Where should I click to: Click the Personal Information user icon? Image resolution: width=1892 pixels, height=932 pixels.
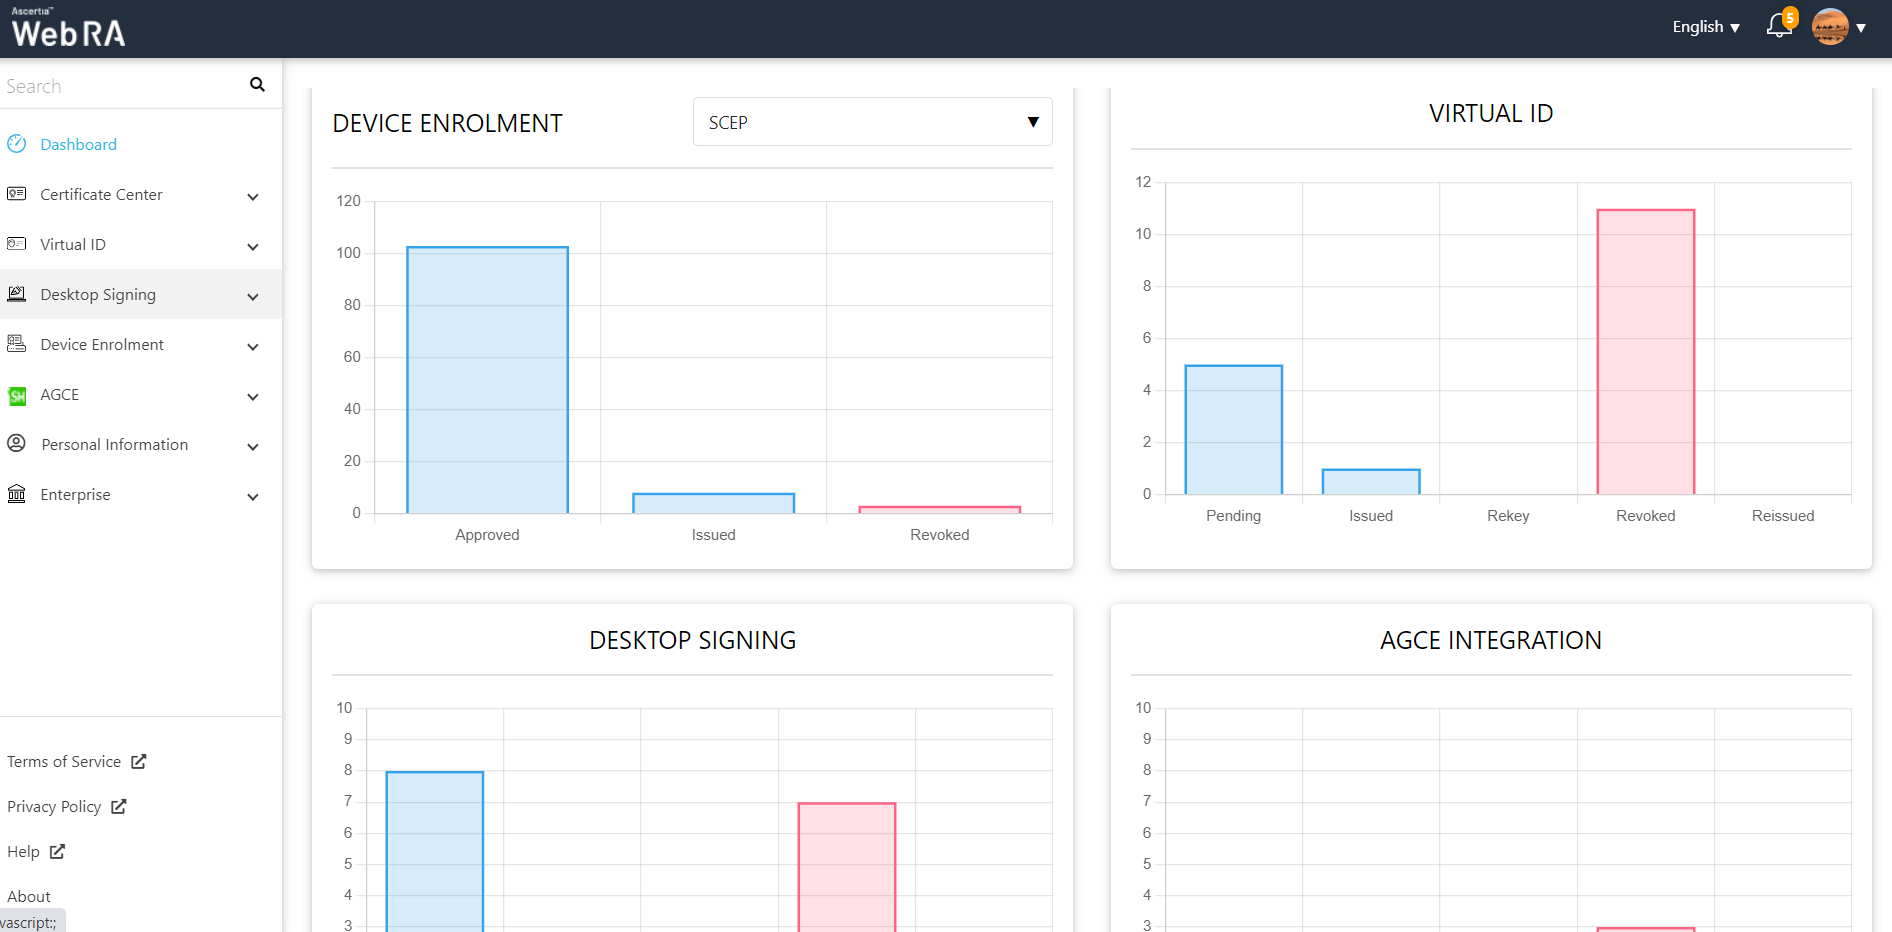point(17,443)
